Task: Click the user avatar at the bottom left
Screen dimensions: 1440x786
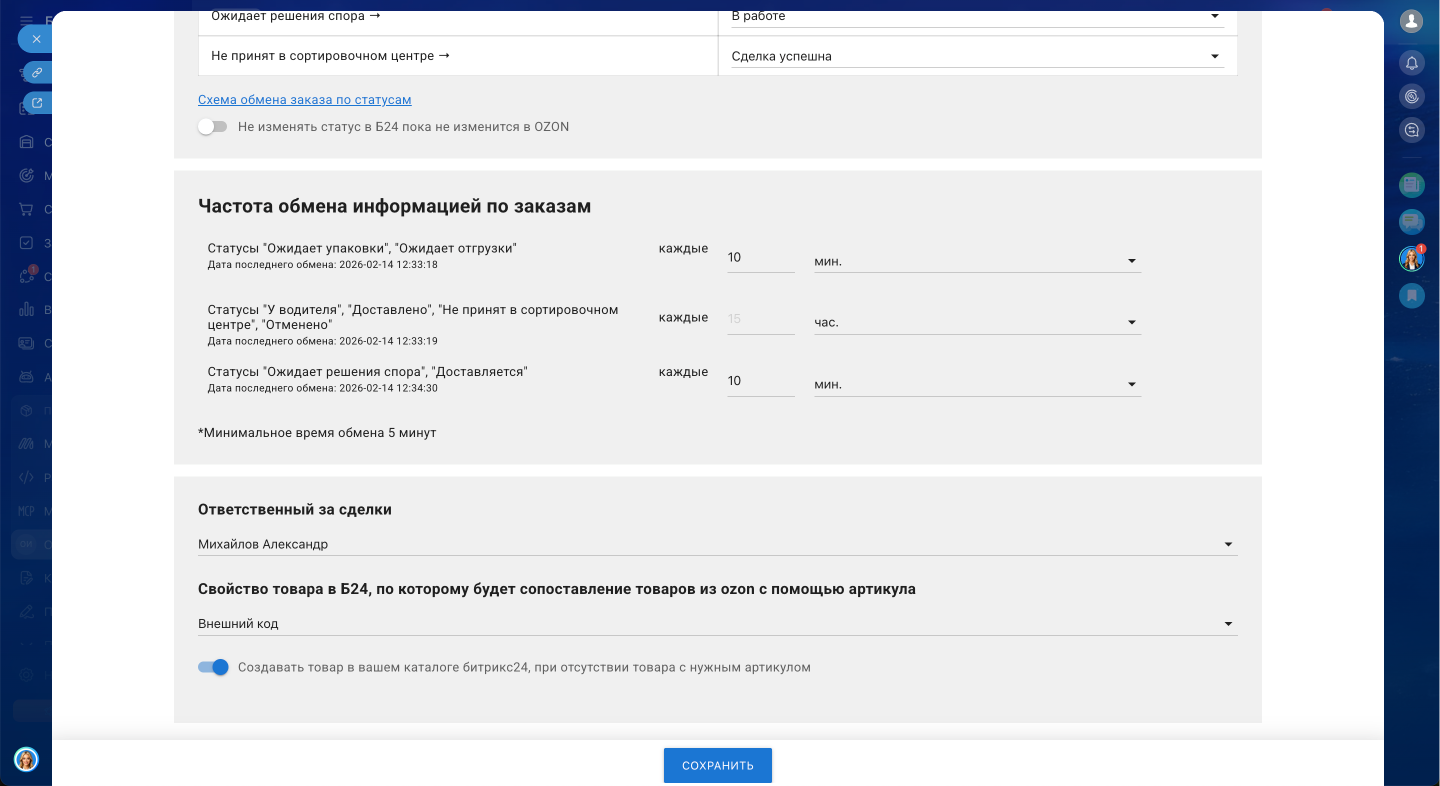Action: point(26,759)
